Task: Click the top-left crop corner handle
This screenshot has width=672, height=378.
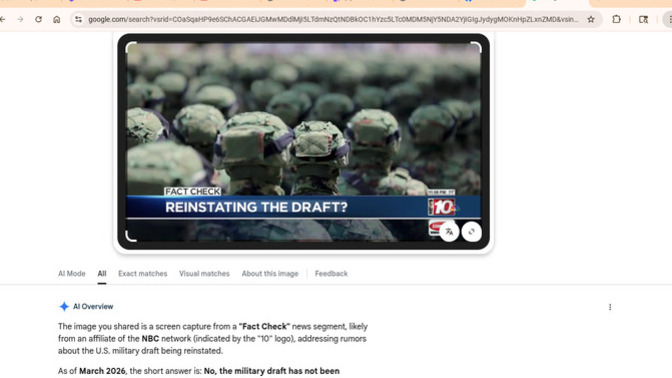Action: 131,47
